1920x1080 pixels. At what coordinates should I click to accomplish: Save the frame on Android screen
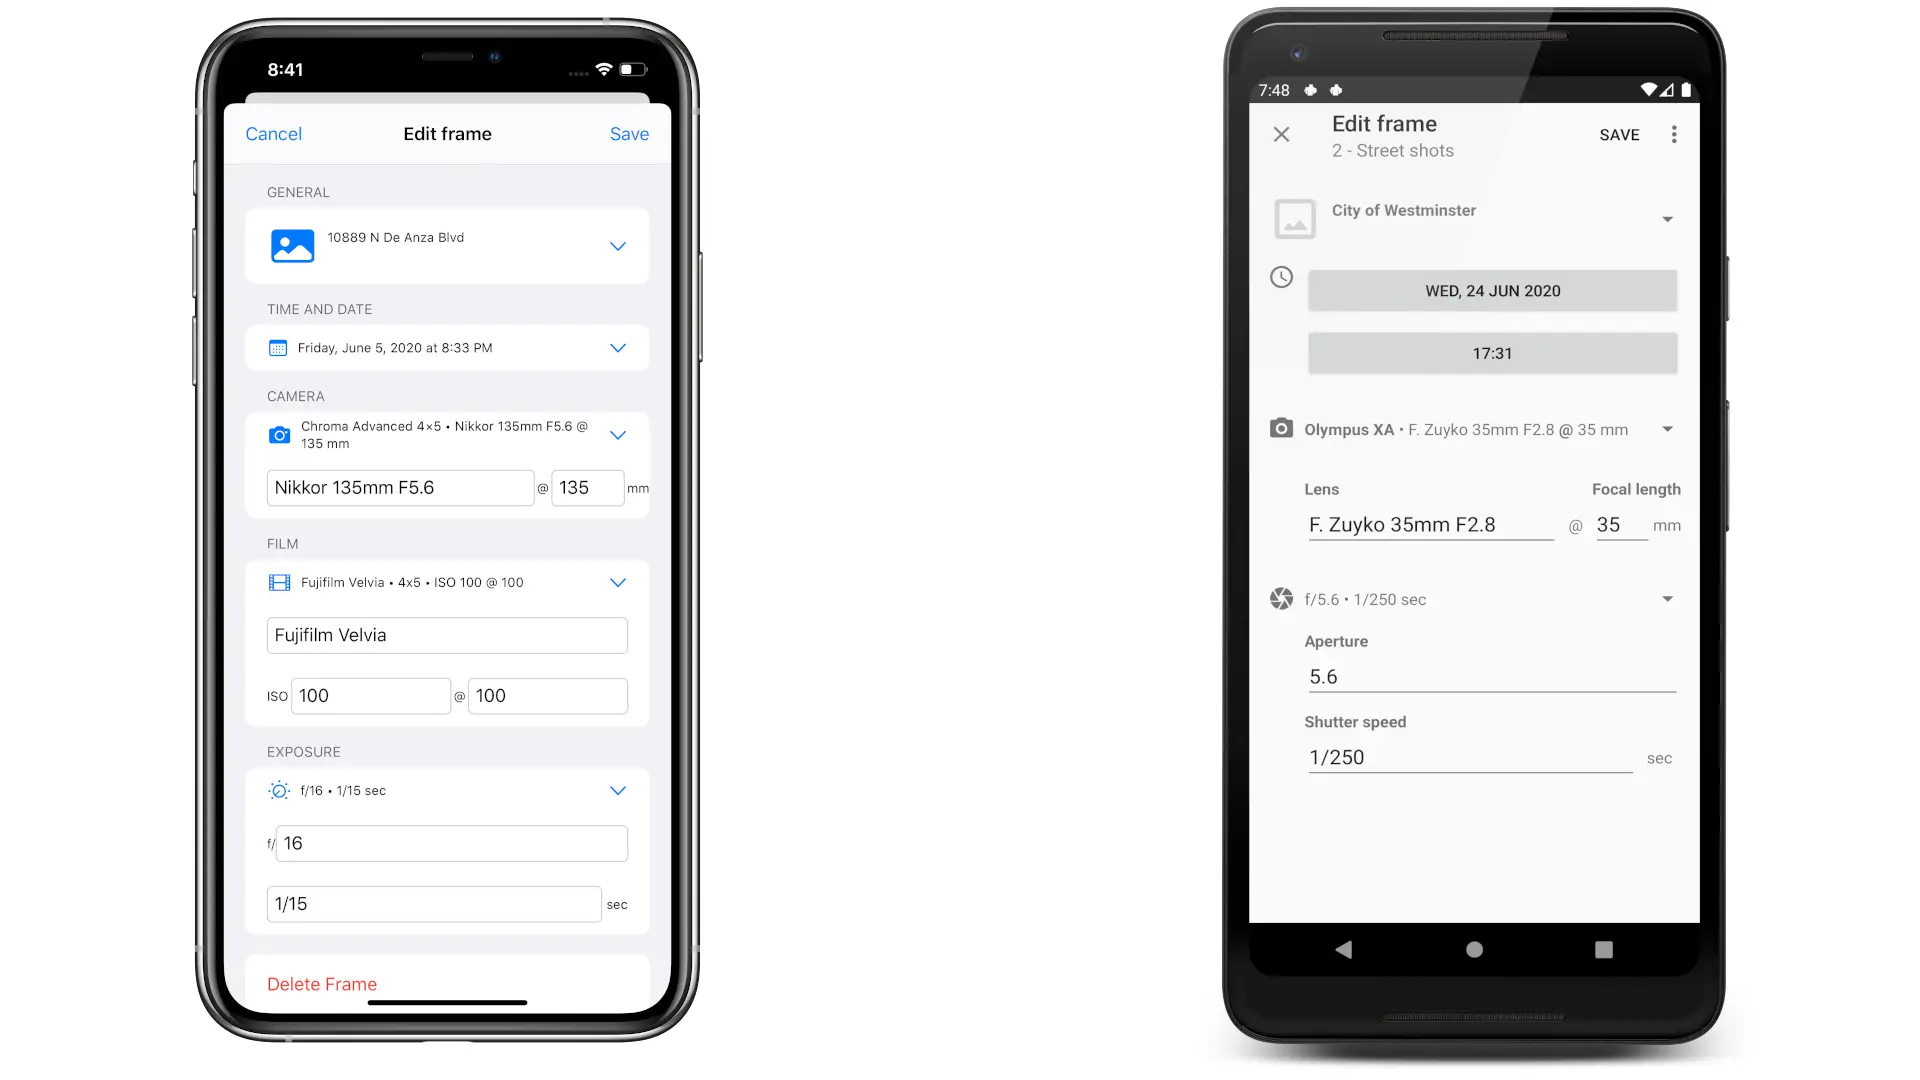point(1619,135)
